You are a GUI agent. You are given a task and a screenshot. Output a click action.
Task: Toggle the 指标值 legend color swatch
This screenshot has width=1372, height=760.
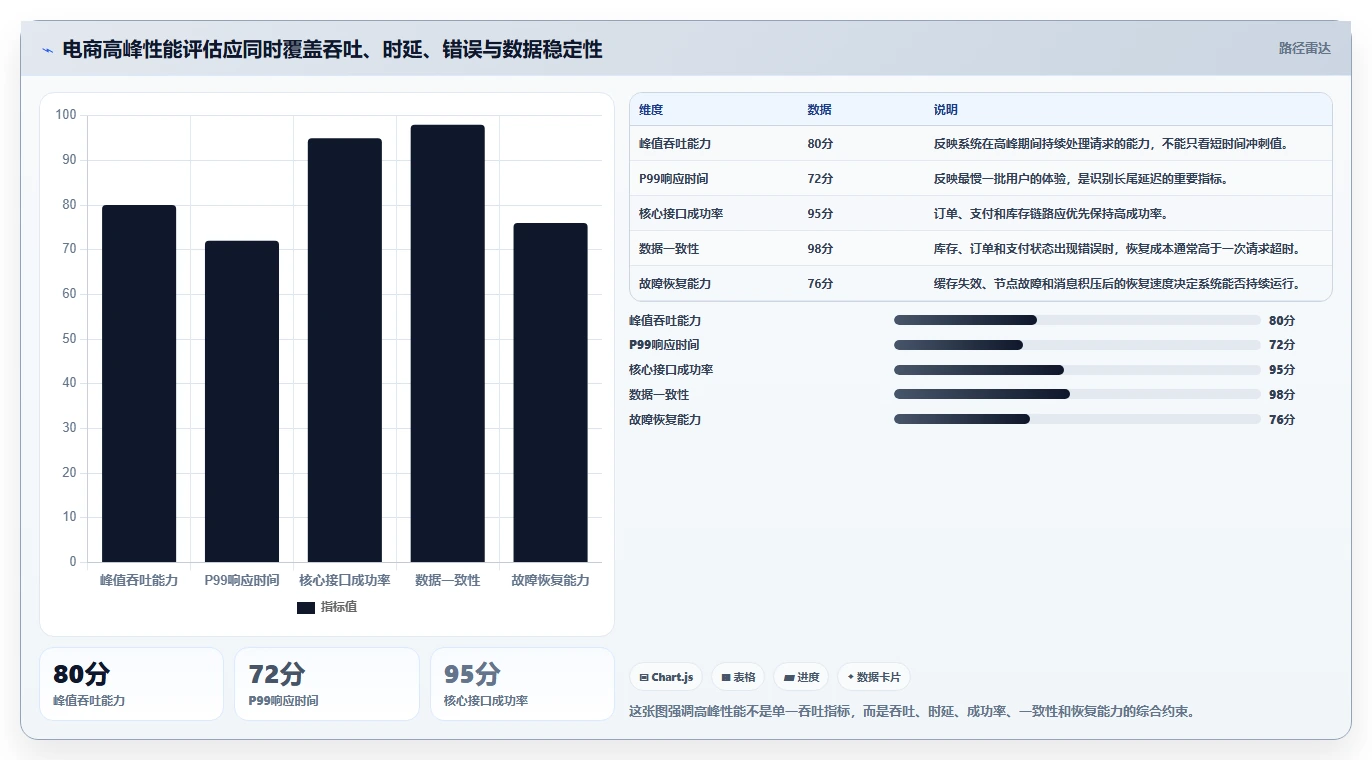click(x=306, y=607)
